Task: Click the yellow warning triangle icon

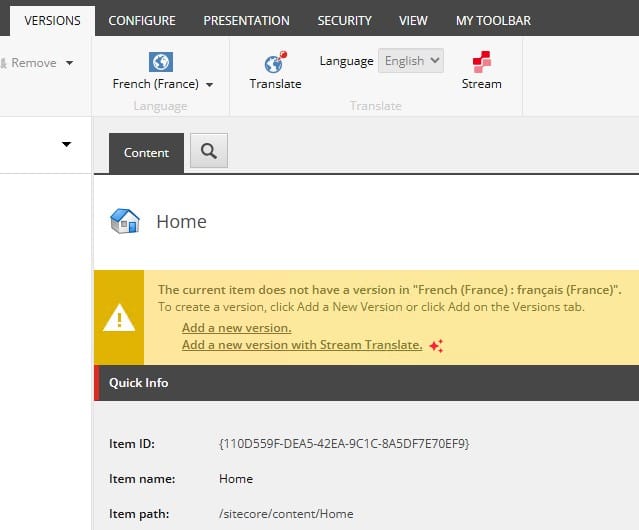Action: 119,318
